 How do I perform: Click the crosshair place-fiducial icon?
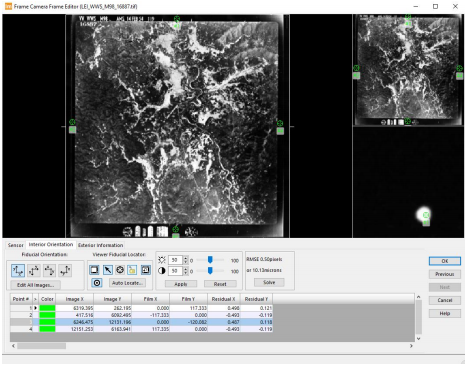point(120,270)
